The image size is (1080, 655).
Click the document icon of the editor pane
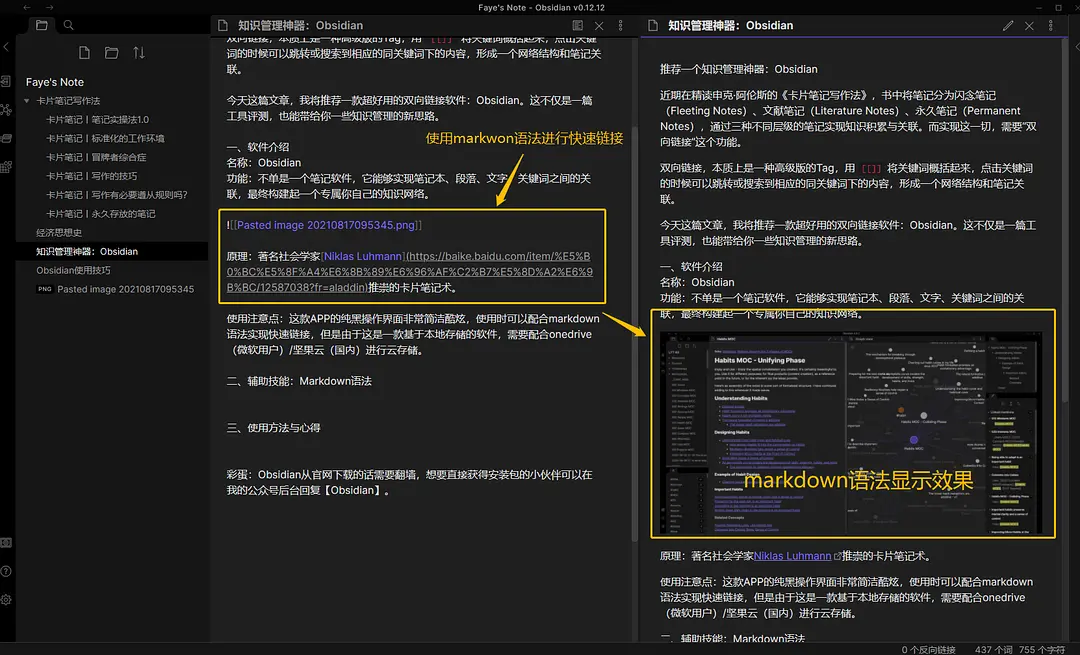(222, 25)
